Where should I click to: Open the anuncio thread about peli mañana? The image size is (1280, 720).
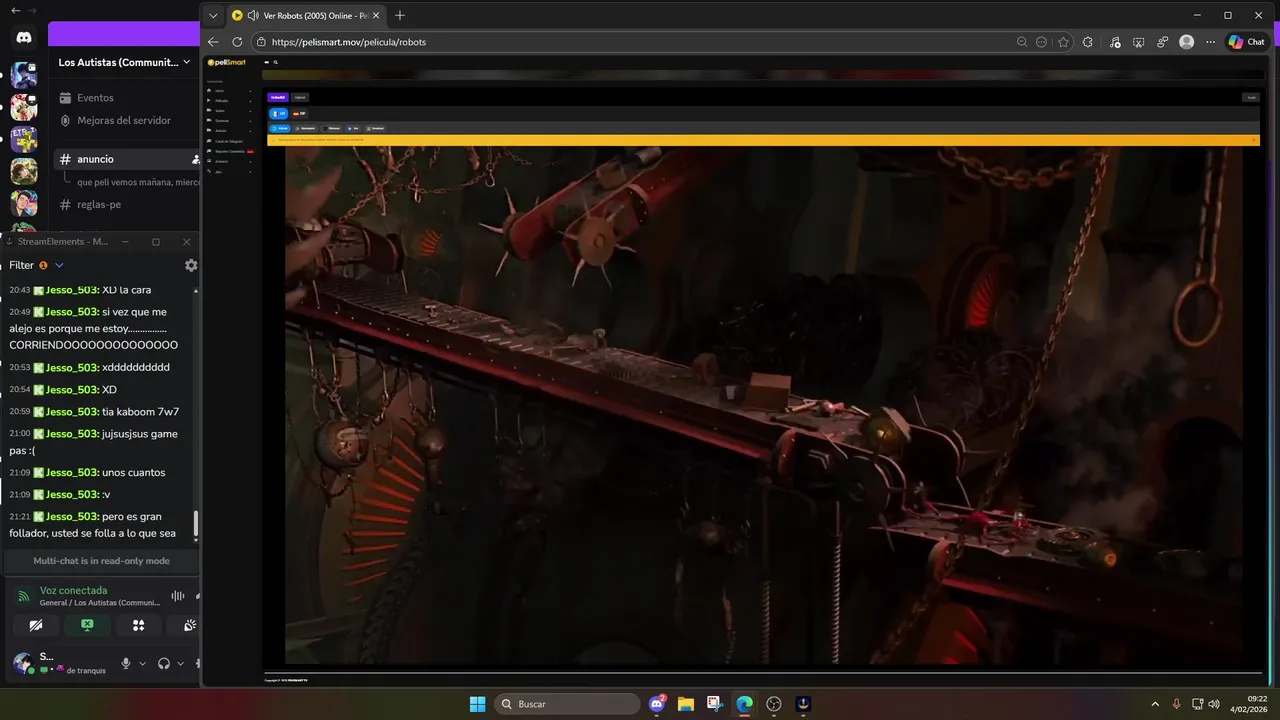(138, 182)
